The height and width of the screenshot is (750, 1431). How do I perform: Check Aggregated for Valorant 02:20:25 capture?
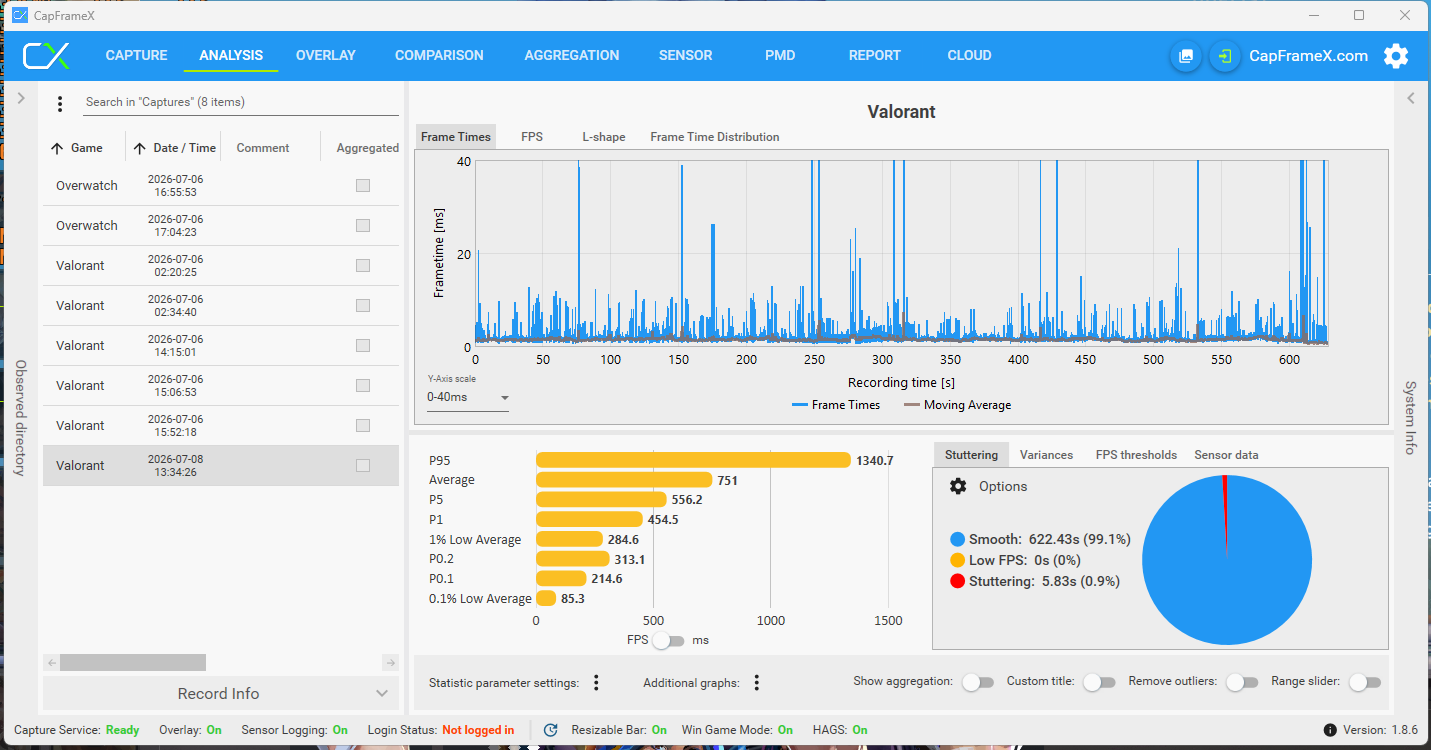click(363, 266)
